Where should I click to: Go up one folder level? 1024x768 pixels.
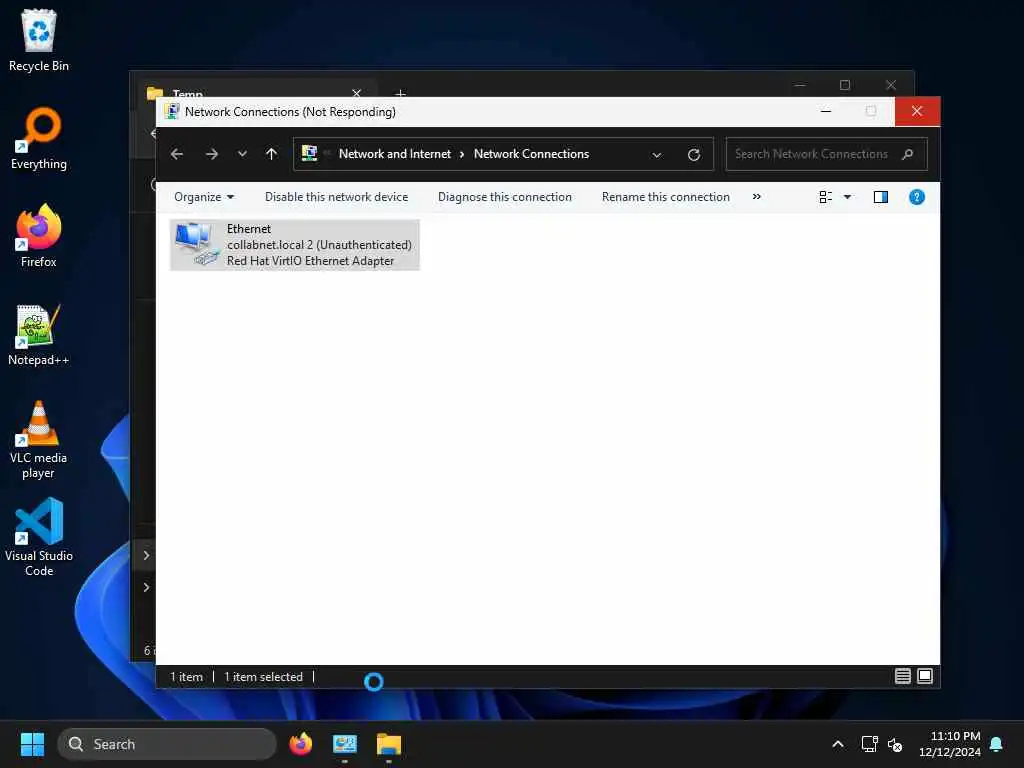(272, 154)
